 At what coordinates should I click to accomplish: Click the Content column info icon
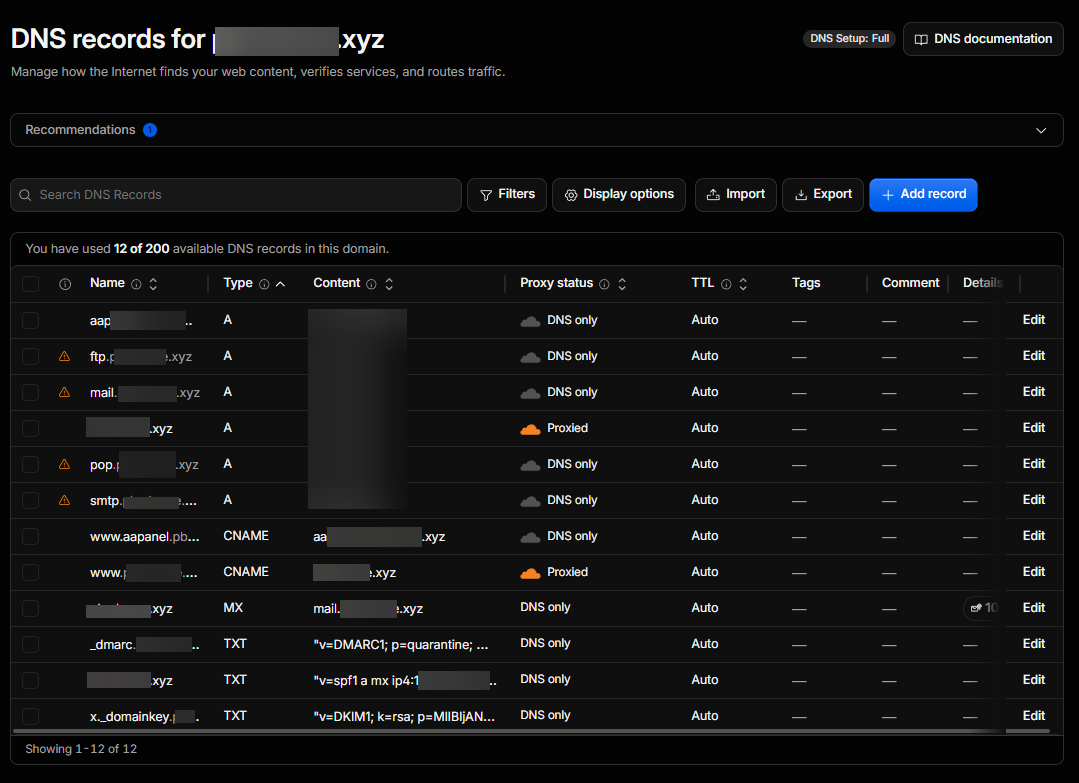[x=371, y=284]
